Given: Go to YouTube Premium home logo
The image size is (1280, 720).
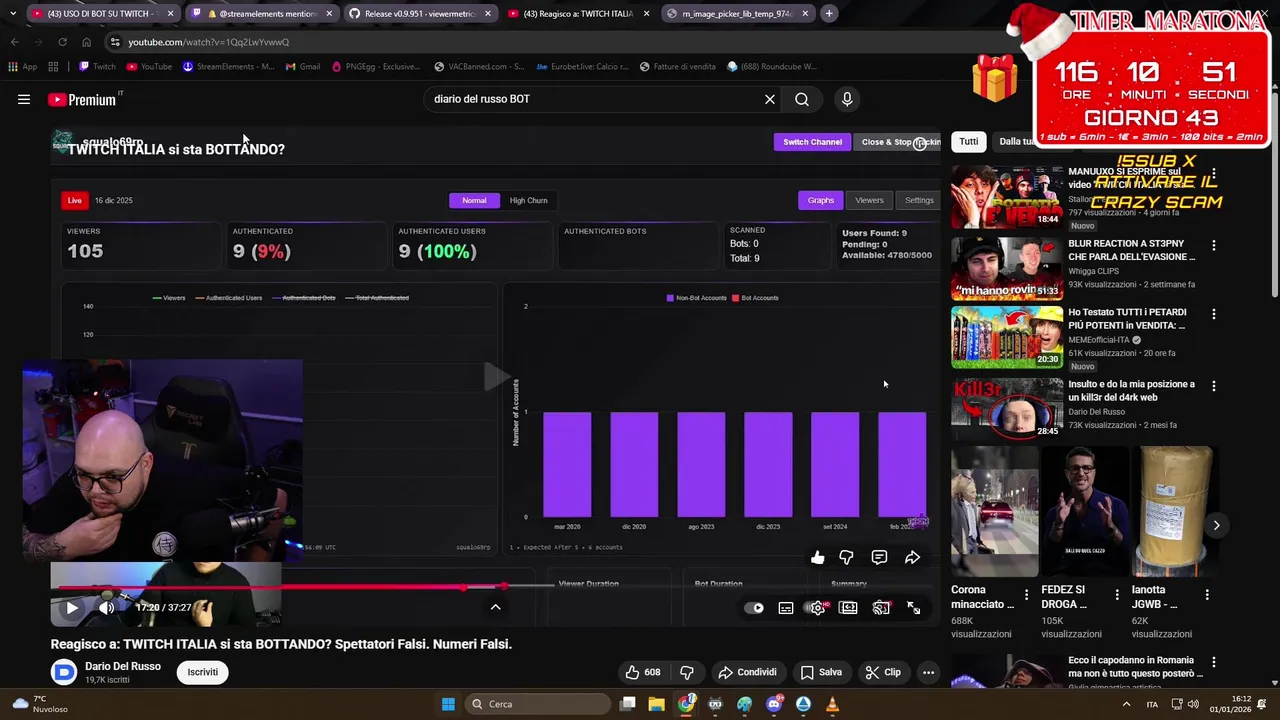Looking at the screenshot, I should click(84, 99).
